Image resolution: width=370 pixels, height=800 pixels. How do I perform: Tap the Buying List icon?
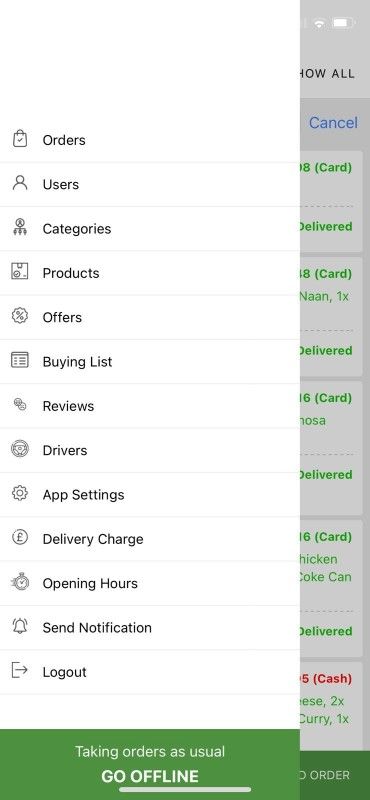20,360
